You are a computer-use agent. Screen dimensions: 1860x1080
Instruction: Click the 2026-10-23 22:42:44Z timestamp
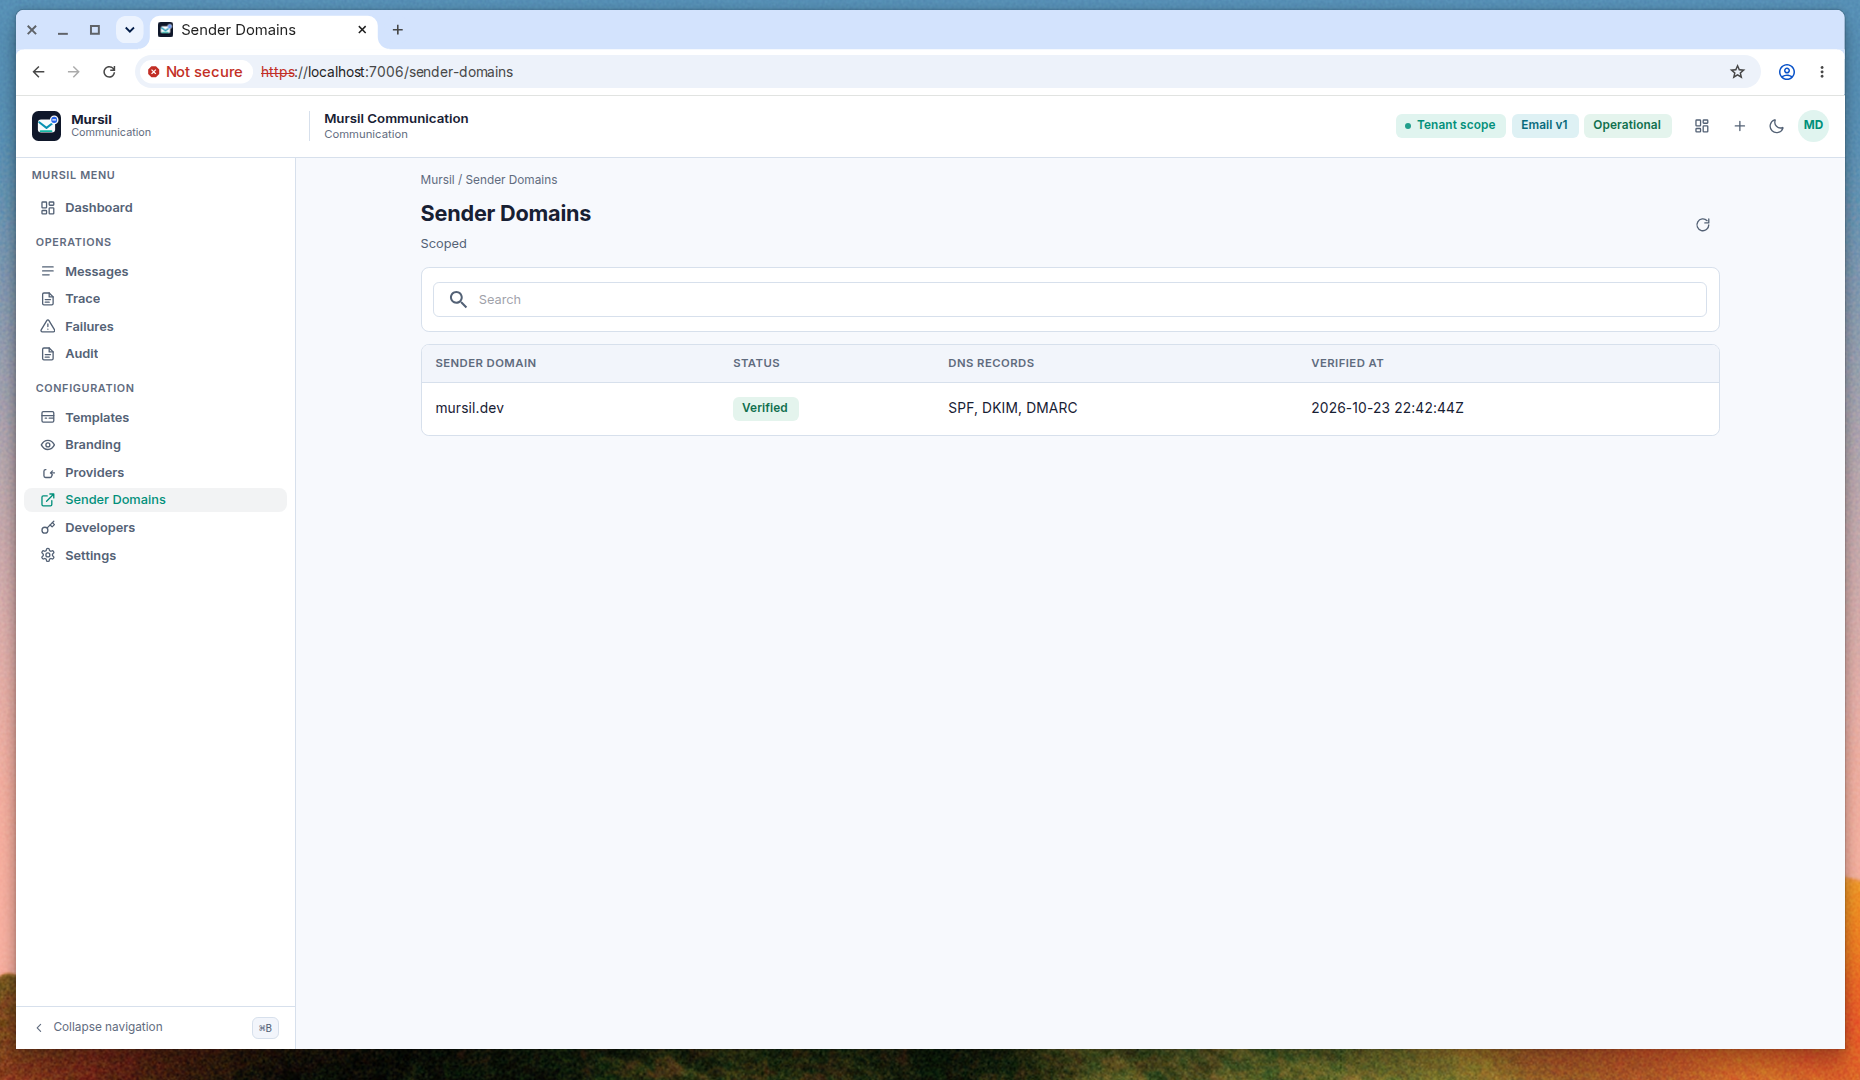(x=1388, y=408)
